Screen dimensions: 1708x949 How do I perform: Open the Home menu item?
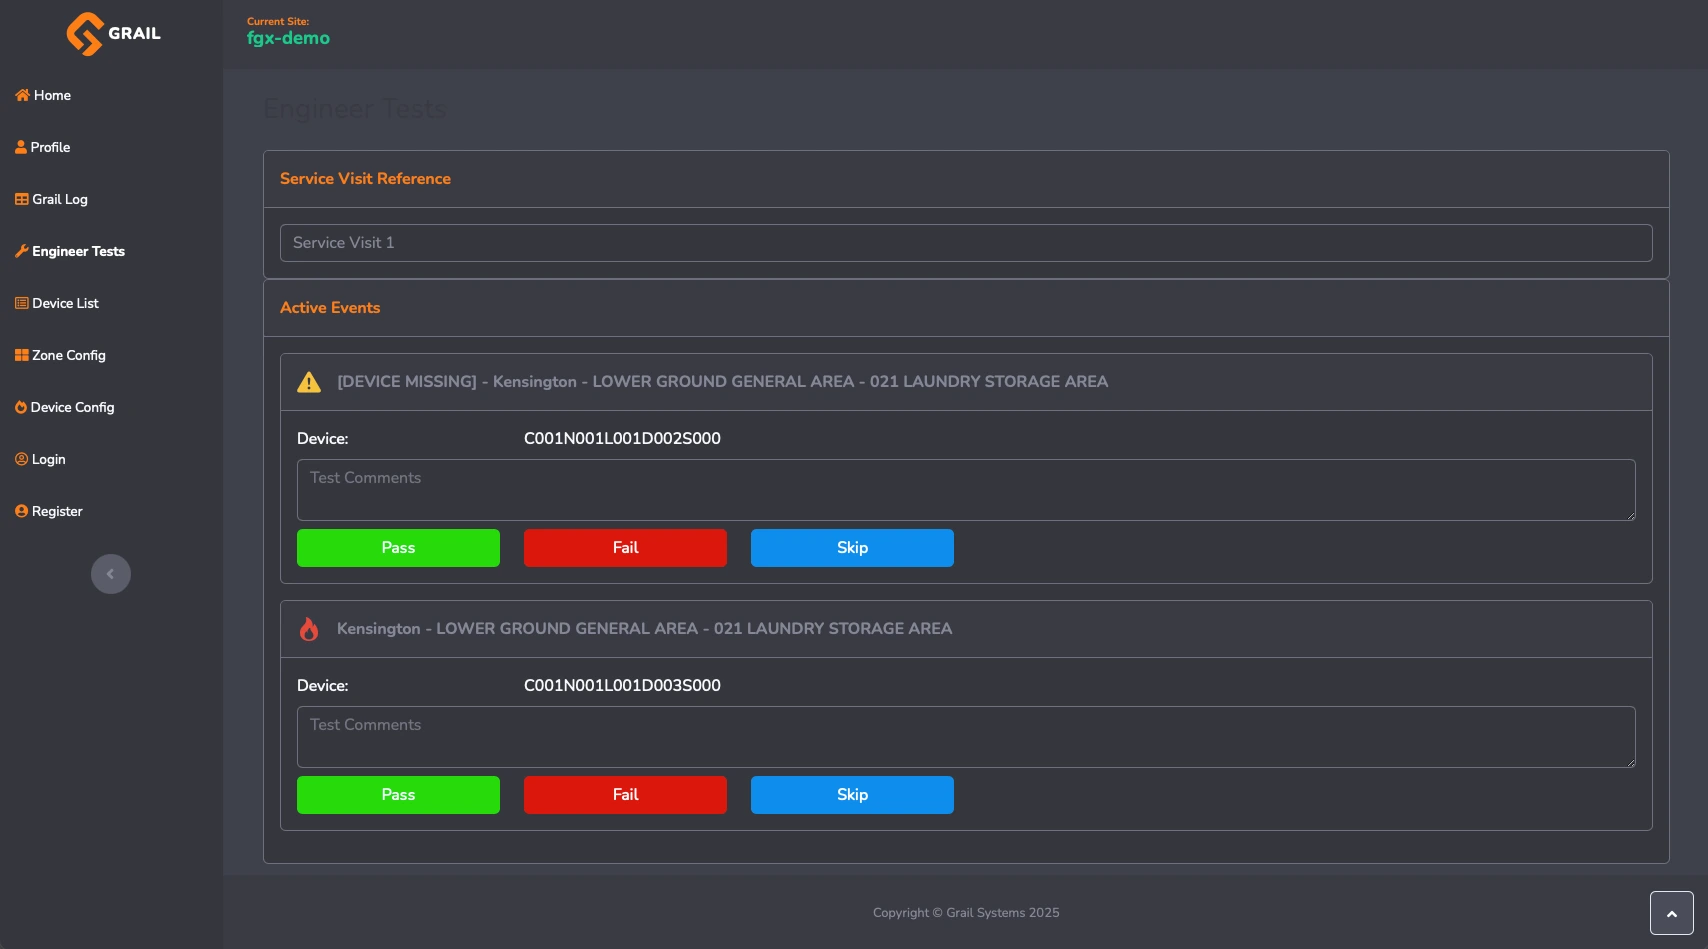(52, 95)
